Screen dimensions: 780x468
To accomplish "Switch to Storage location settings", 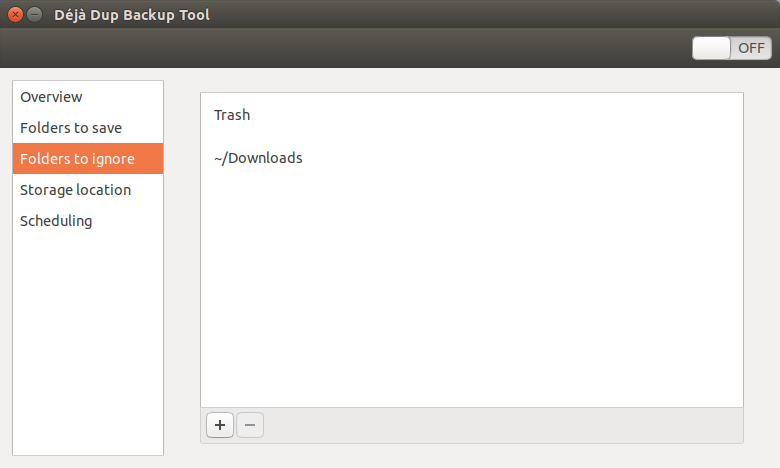I will [x=75, y=190].
